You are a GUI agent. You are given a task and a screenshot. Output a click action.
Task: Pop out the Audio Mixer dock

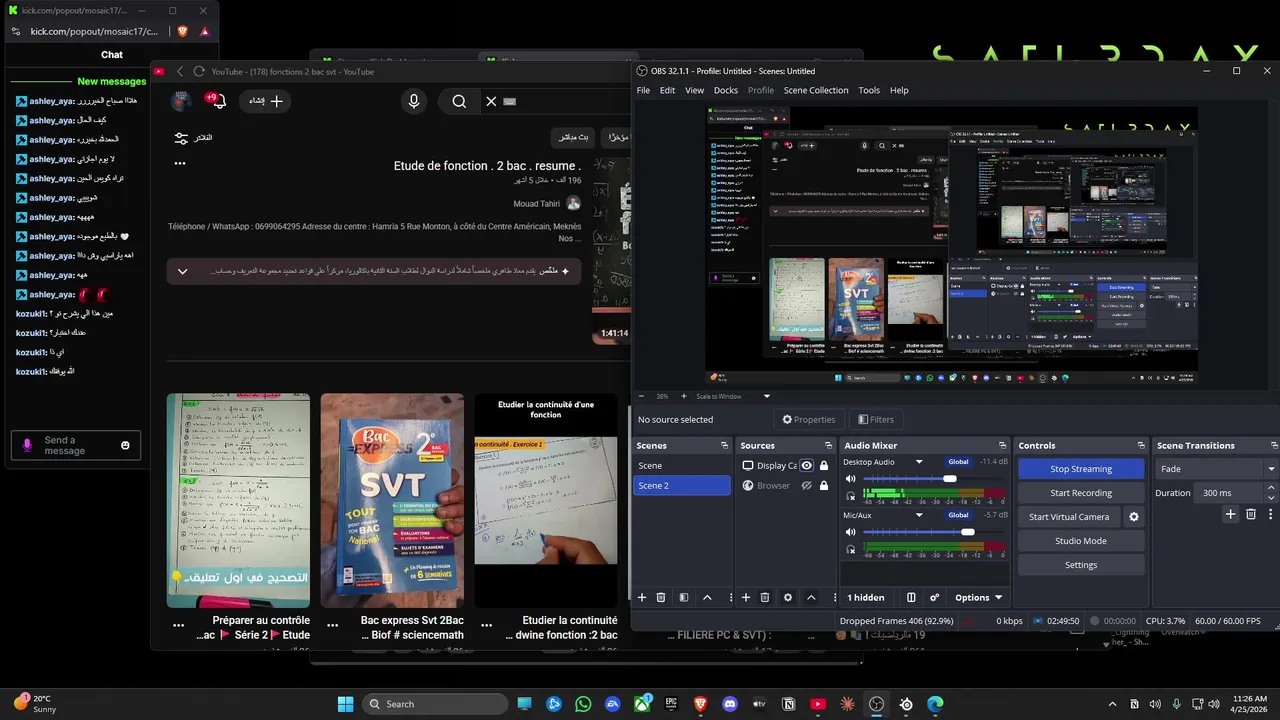pos(1002,445)
